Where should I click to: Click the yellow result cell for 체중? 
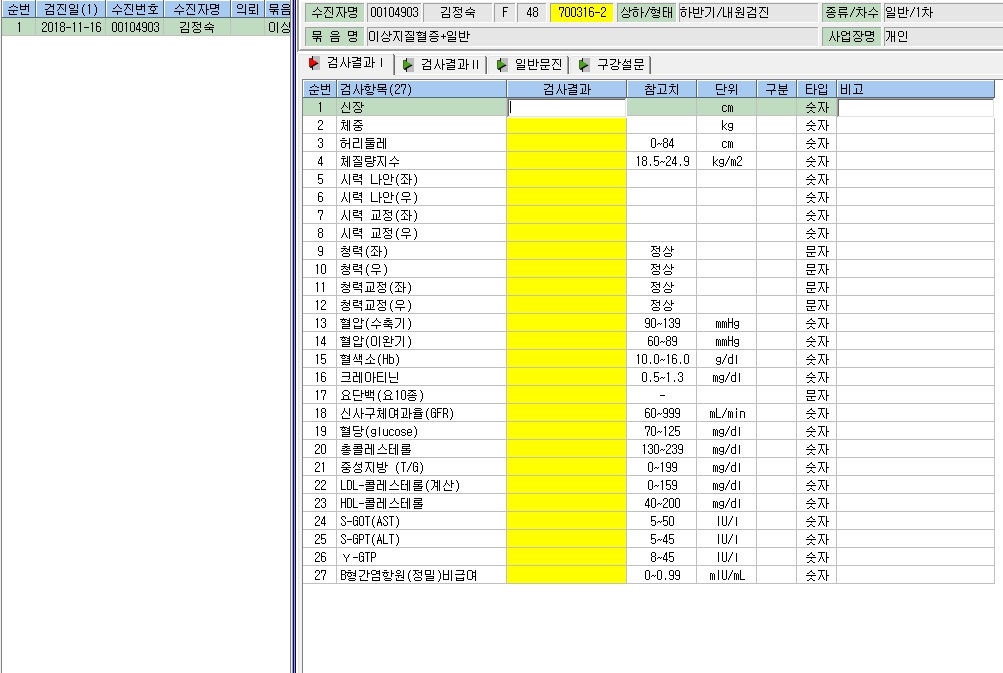tap(567, 125)
